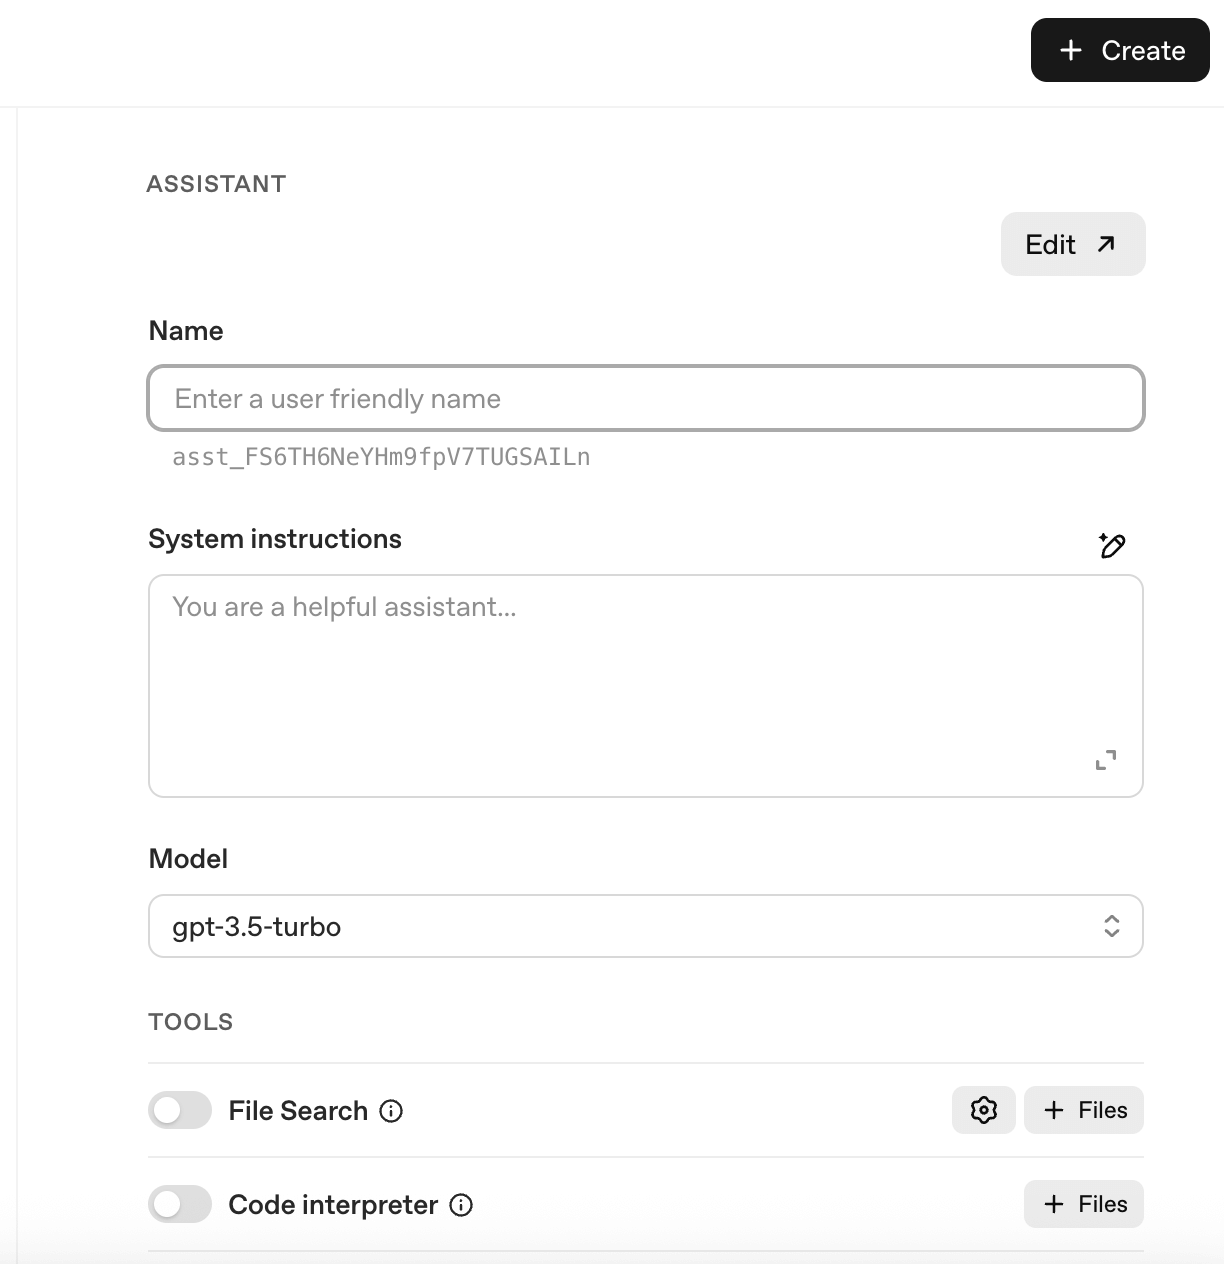Click the plus icon on the Create button
The width and height of the screenshot is (1224, 1264).
[x=1070, y=50]
